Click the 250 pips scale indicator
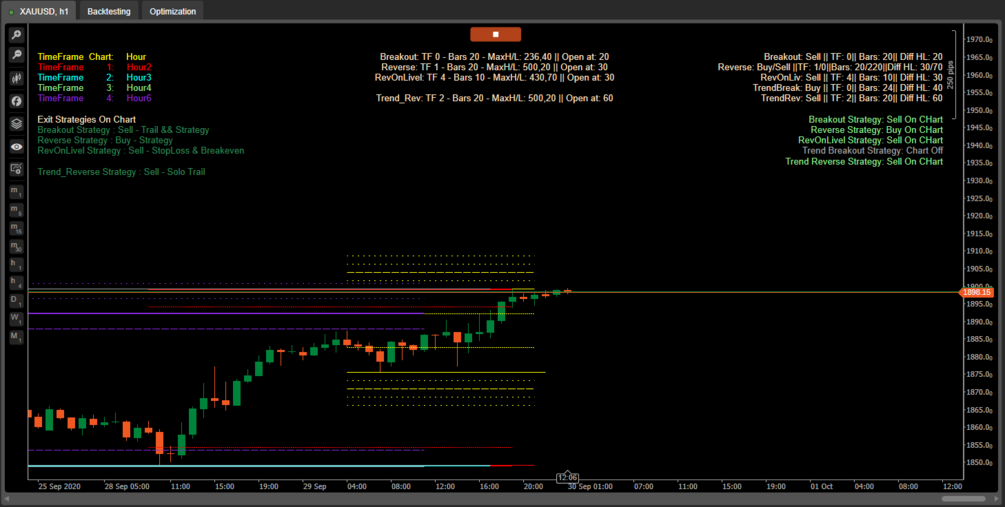Viewport: 1005px width, 507px height. click(951, 77)
